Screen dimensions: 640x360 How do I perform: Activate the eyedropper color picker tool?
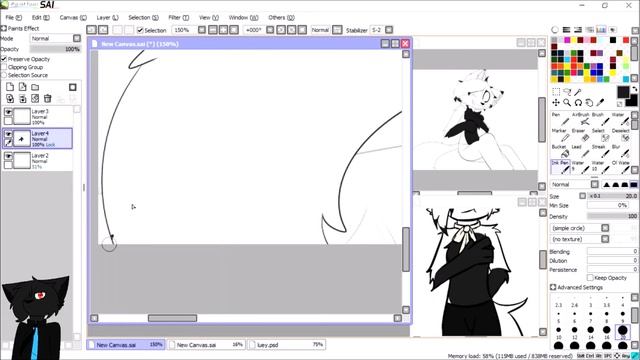tap(600, 102)
